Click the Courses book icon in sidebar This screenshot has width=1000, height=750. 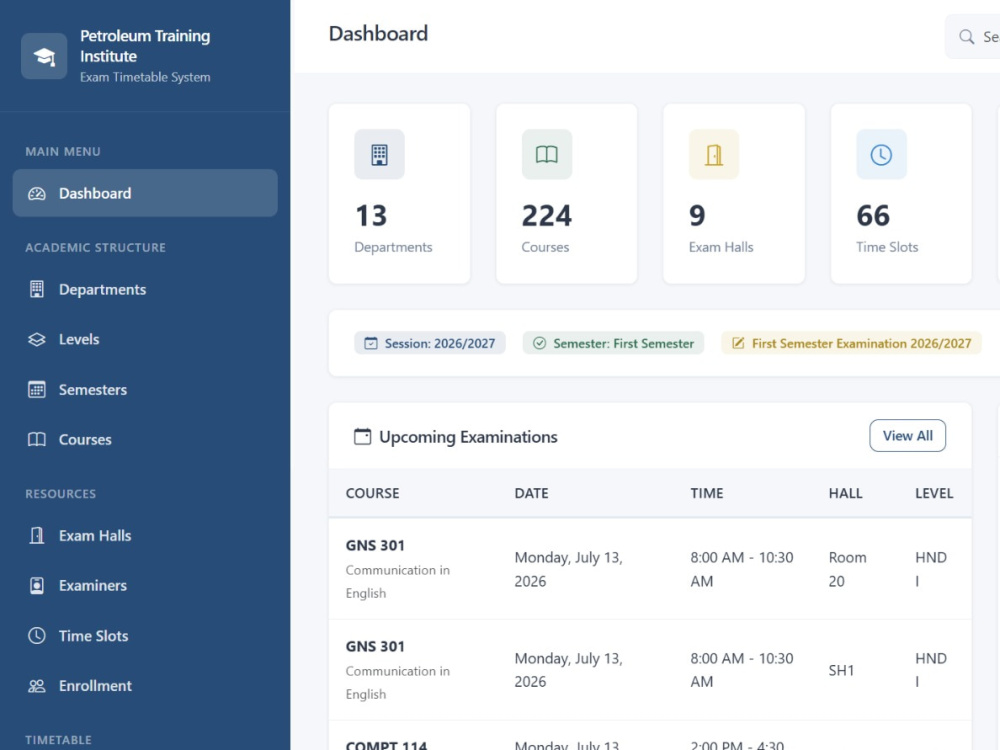(x=37, y=439)
